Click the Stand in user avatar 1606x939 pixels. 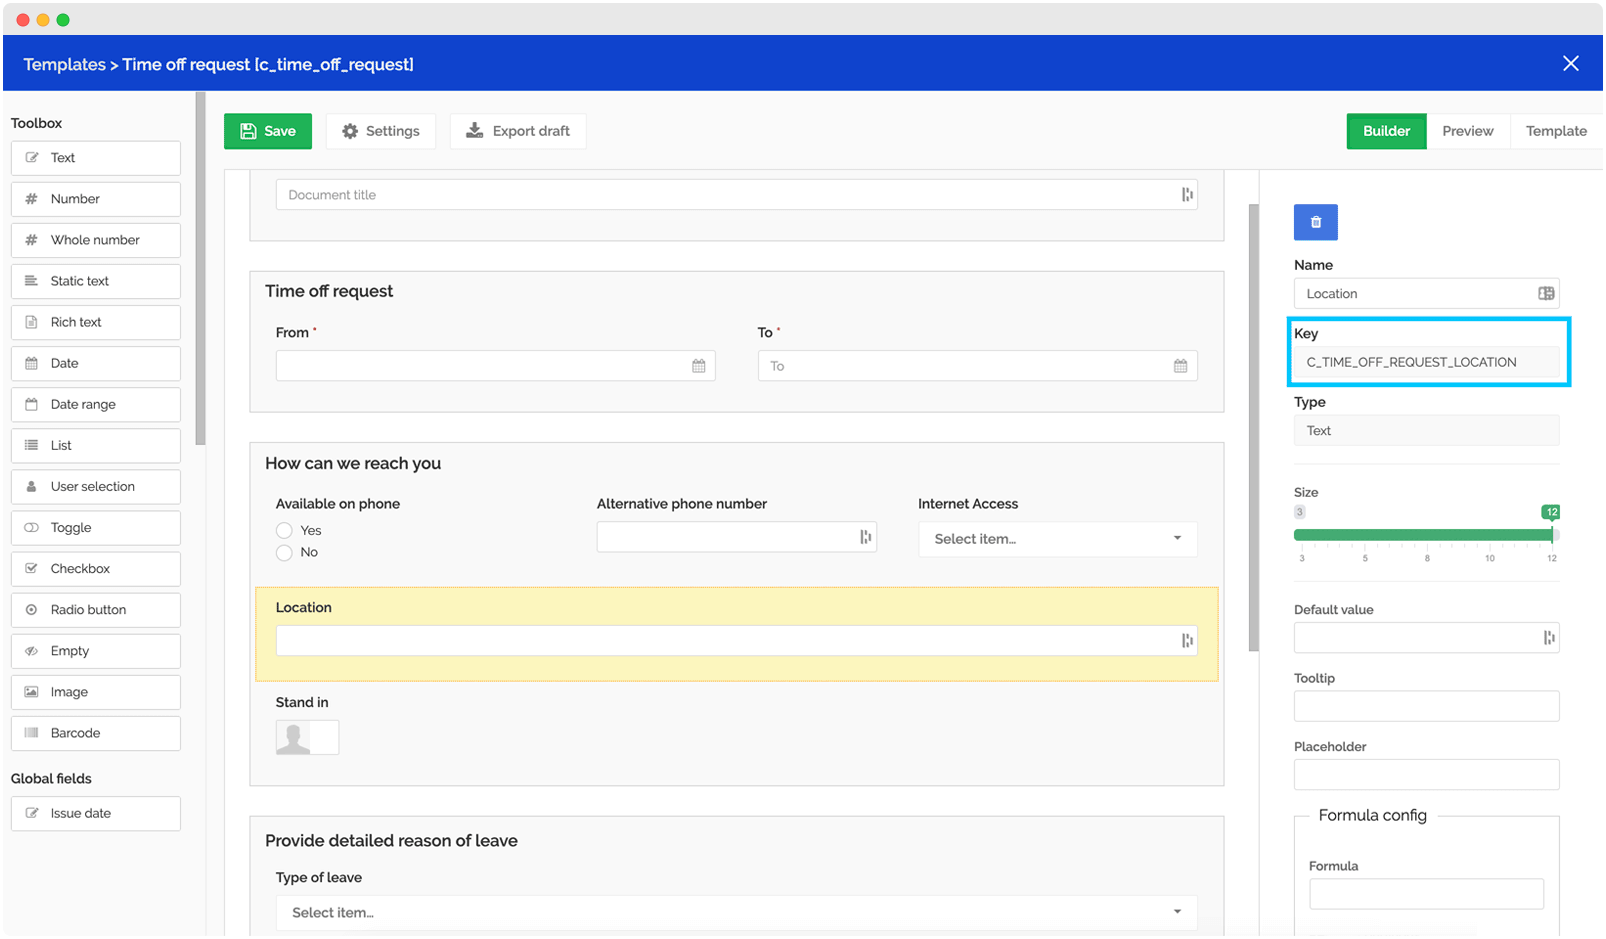[x=294, y=738]
